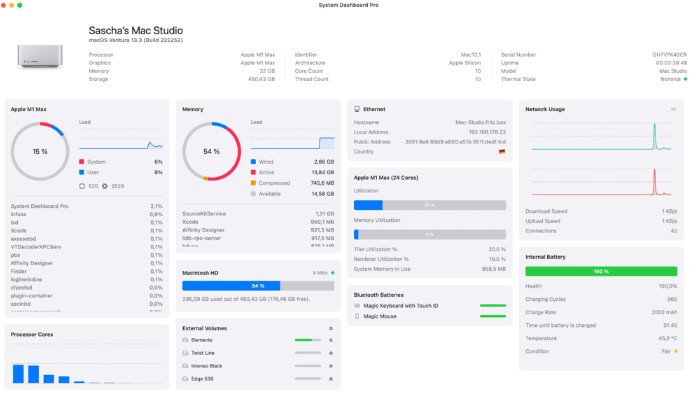Click the Macintosh HD used space text
The width and height of the screenshot is (697, 404).
click(246, 299)
